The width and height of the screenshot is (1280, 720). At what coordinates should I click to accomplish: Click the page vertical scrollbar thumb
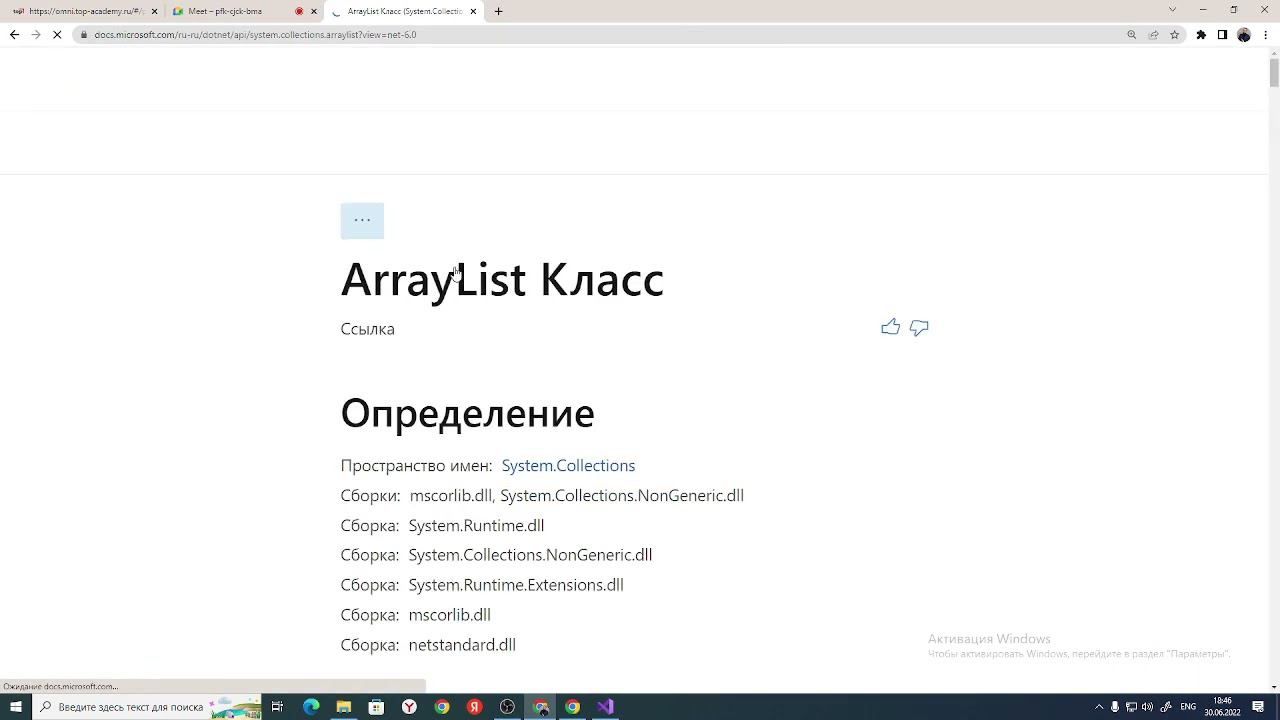point(1274,73)
